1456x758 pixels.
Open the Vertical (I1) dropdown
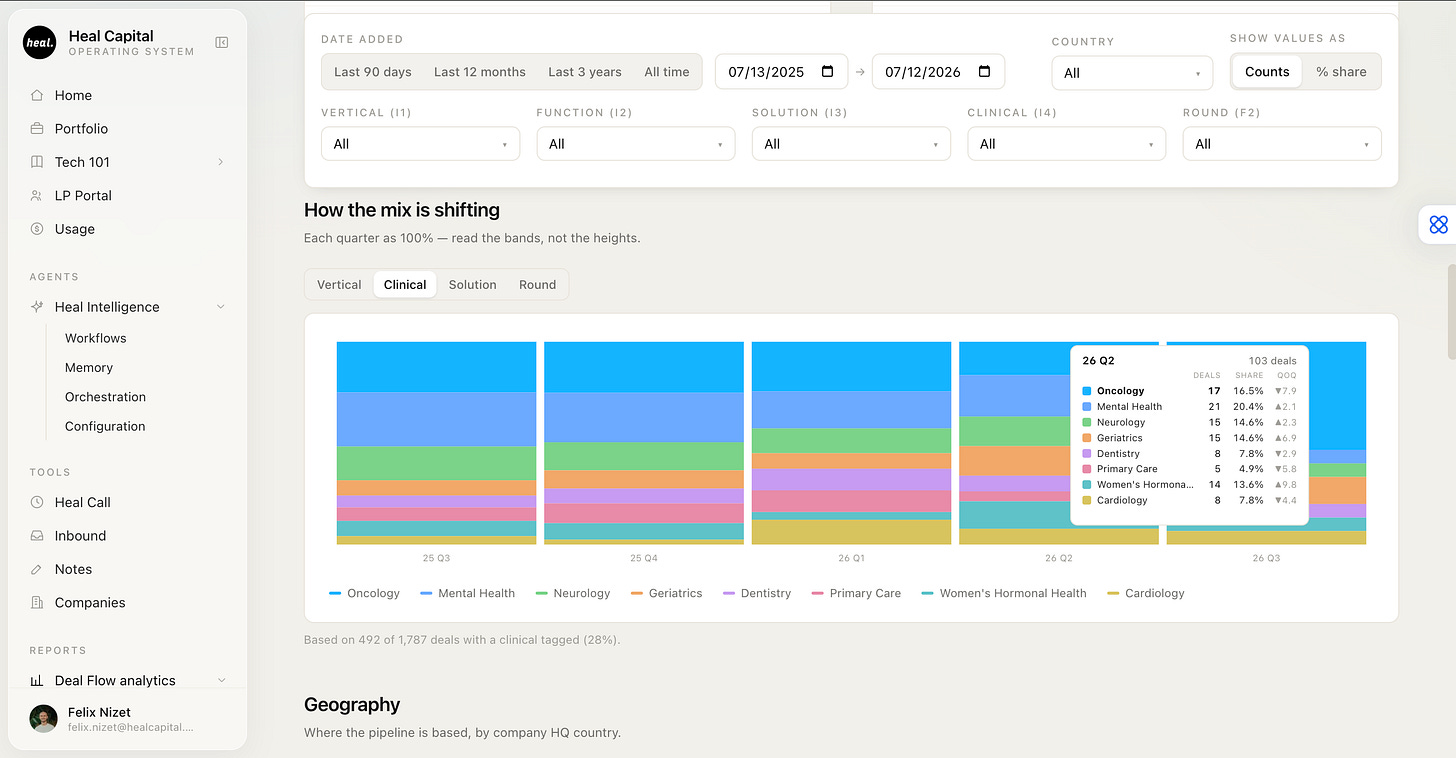point(420,144)
